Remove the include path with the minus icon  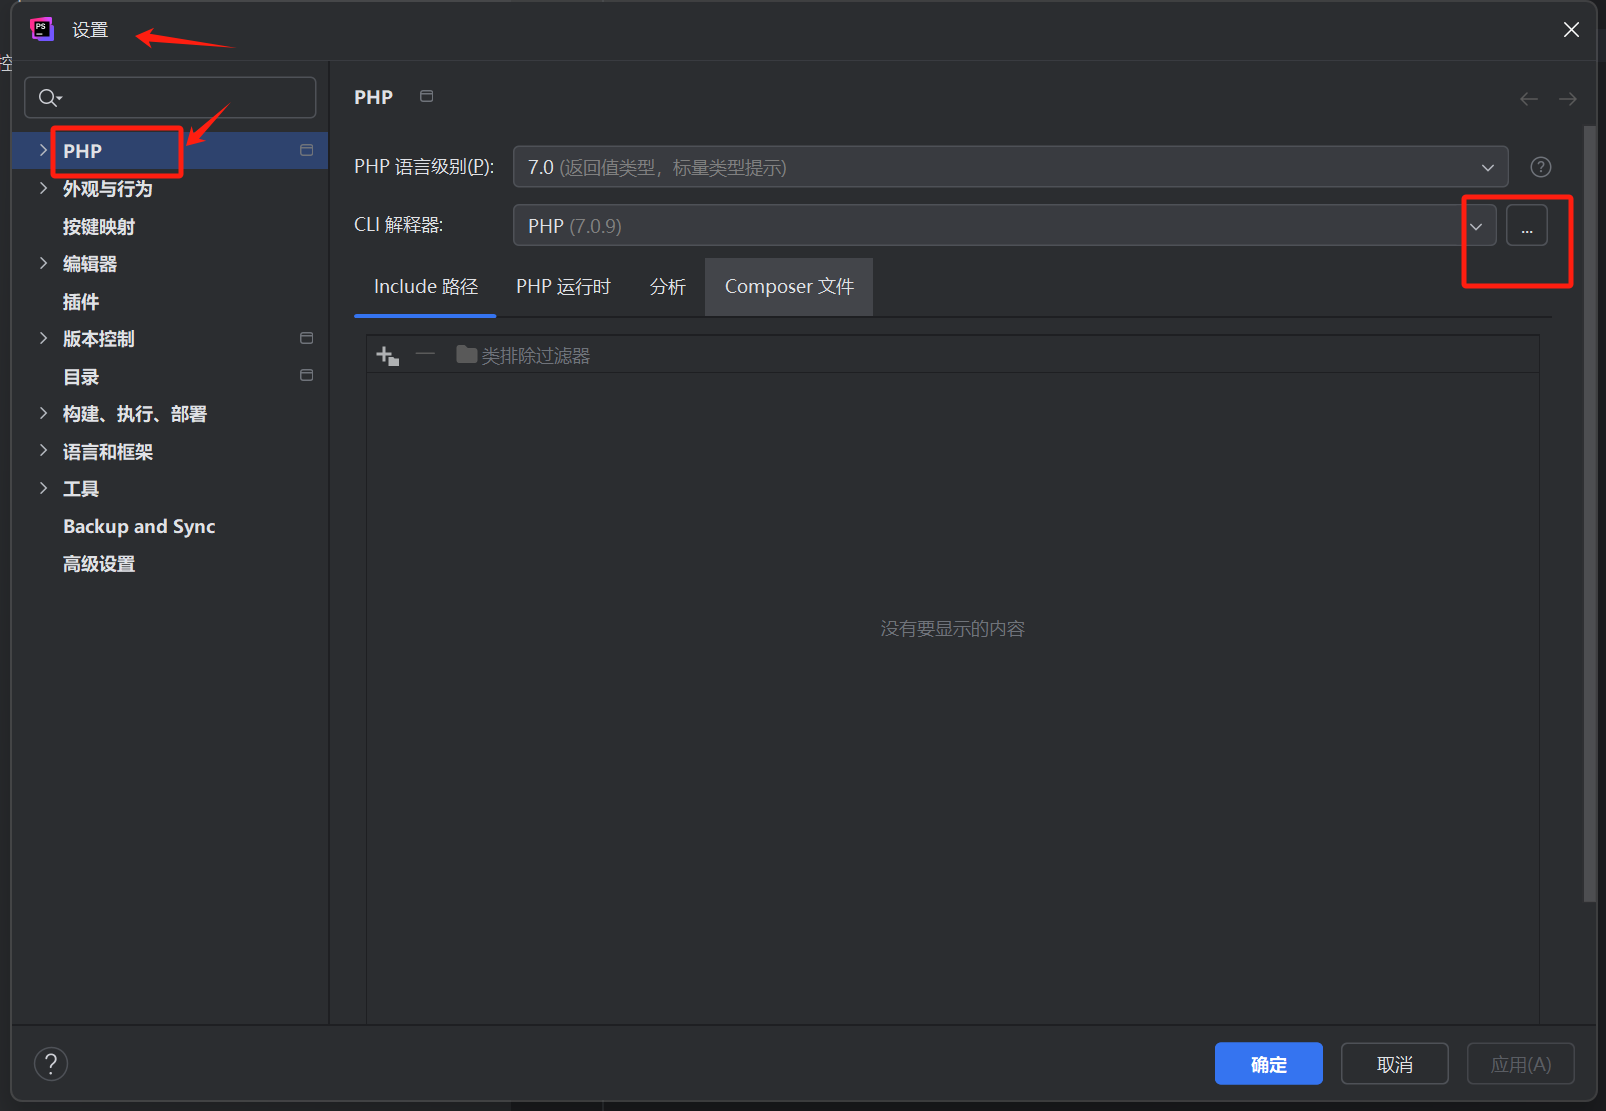(x=425, y=354)
